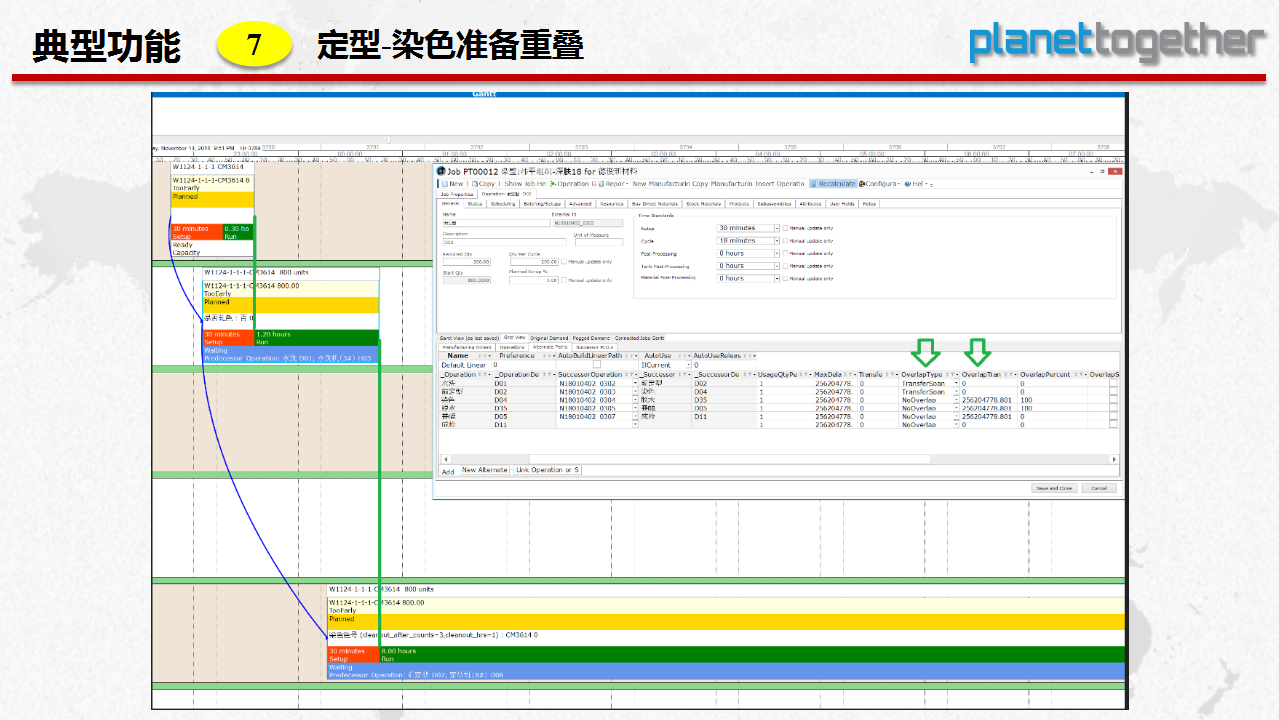
Task: Click the Required Qty input field
Action: point(467,261)
